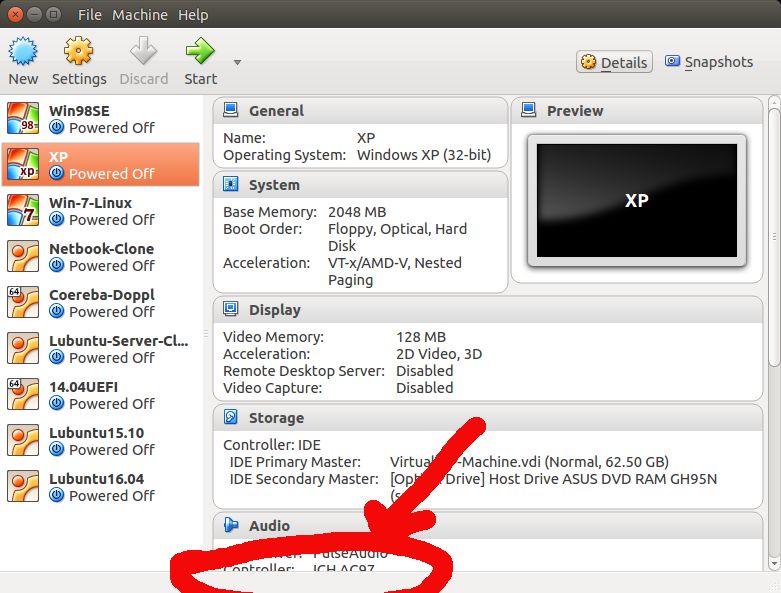
Task: Select the Lubuntu-Server-Cl... machine icon
Action: pos(23,349)
